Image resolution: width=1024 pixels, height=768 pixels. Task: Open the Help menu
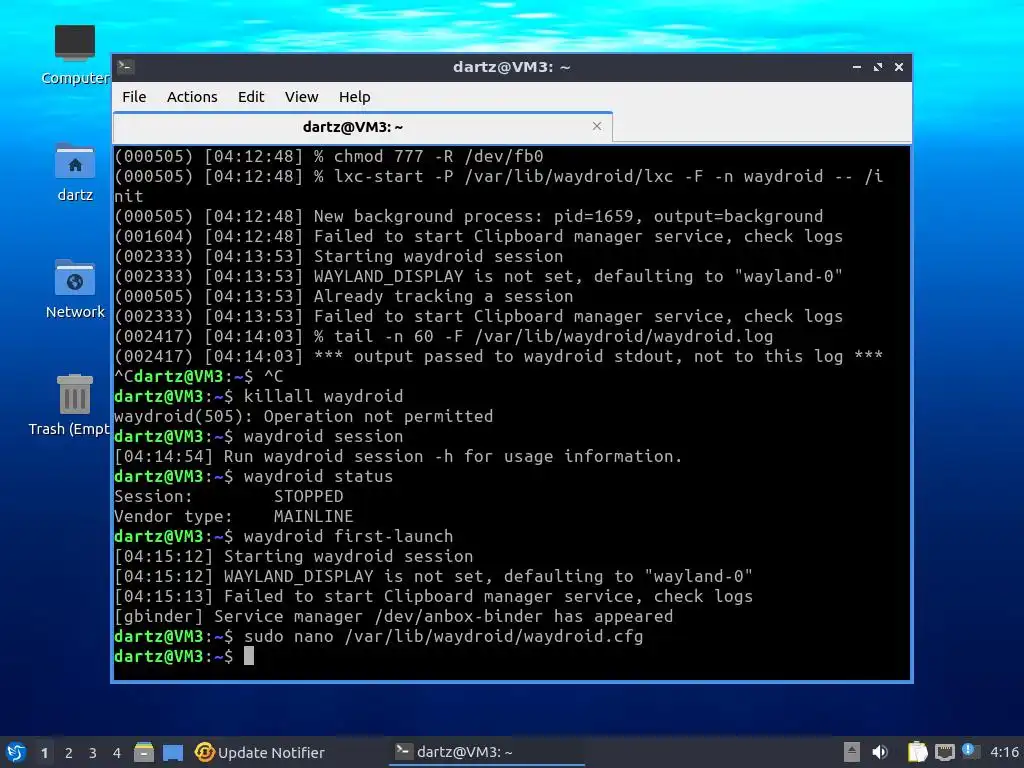click(355, 97)
